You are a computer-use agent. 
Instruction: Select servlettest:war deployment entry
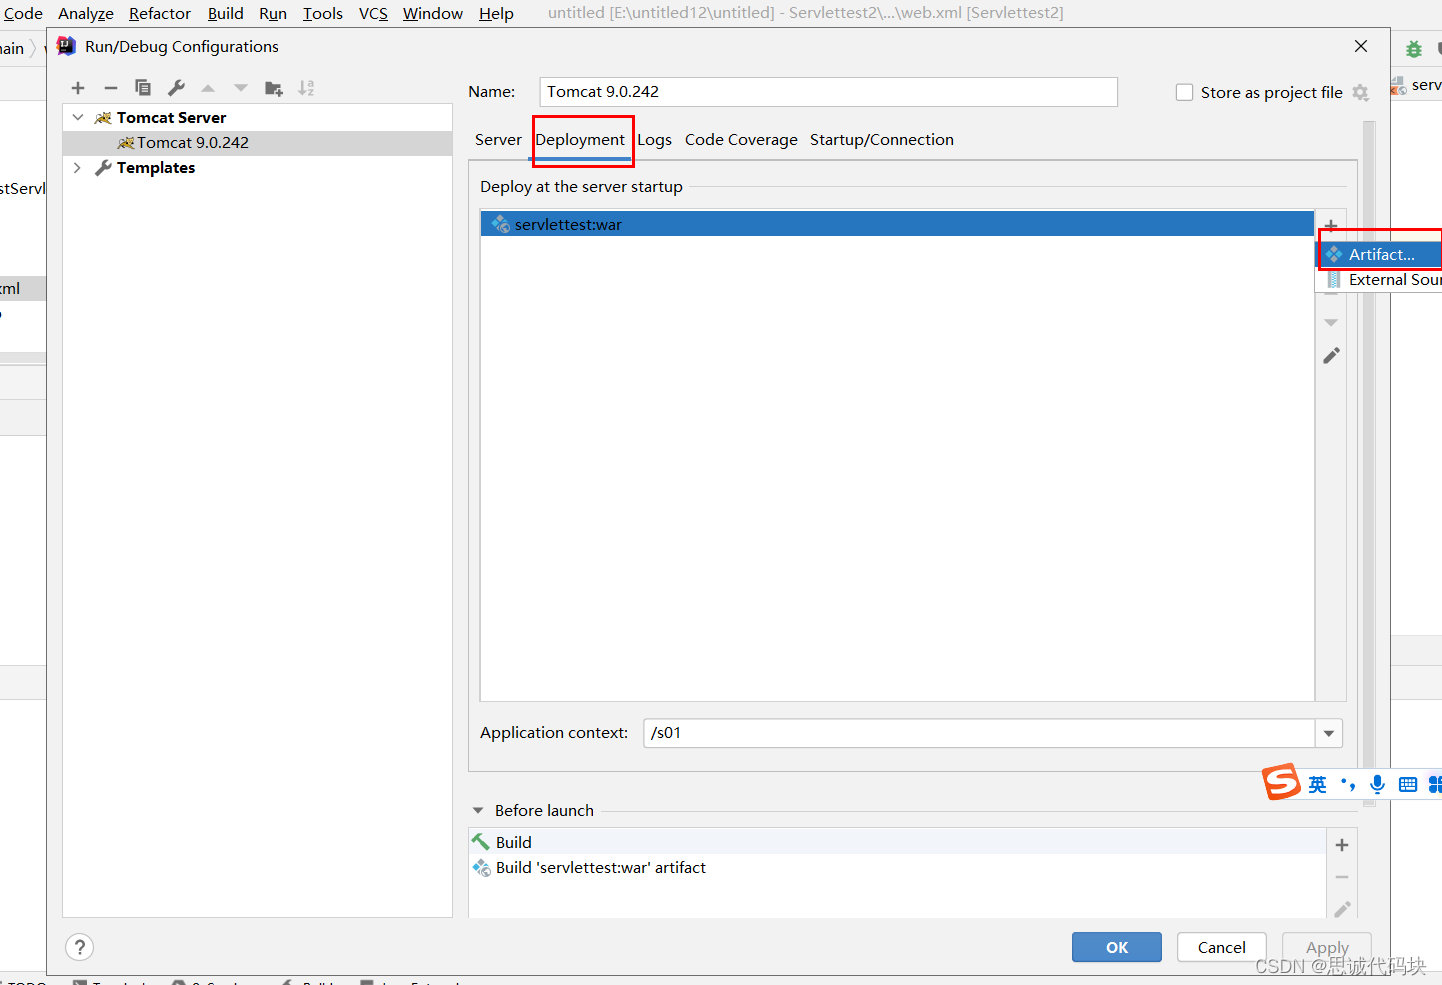tap(897, 224)
